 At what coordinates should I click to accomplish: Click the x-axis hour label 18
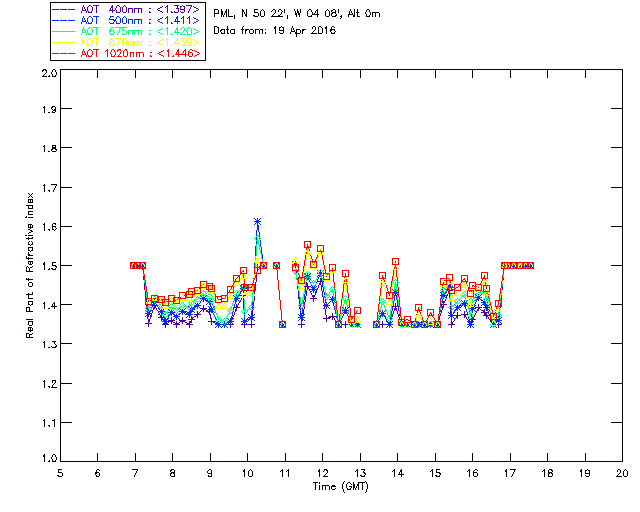pyautogui.click(x=547, y=473)
